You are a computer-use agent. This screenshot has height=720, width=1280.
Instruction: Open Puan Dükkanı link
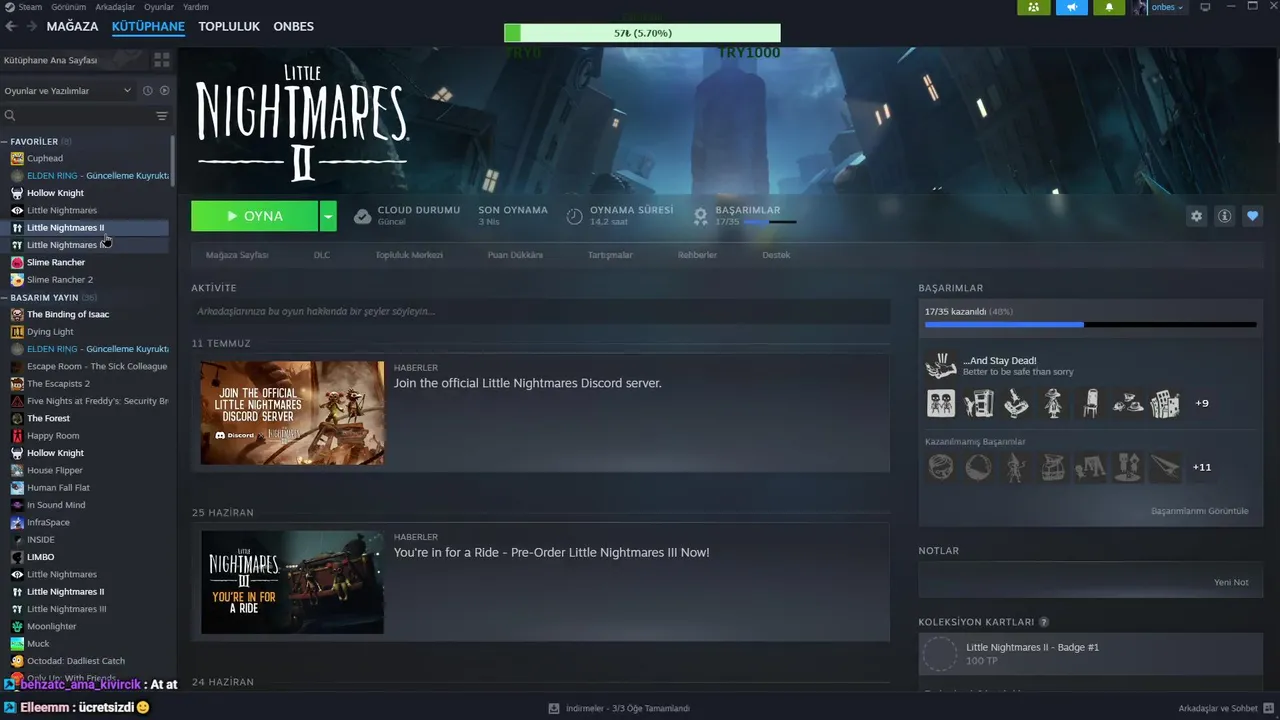(515, 255)
